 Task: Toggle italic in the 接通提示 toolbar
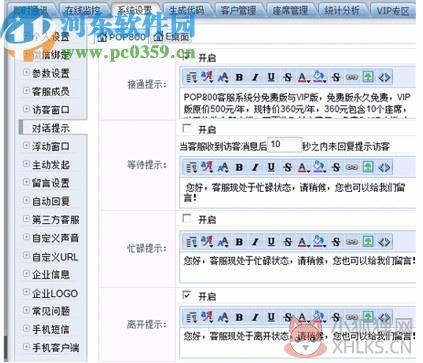(x=255, y=77)
